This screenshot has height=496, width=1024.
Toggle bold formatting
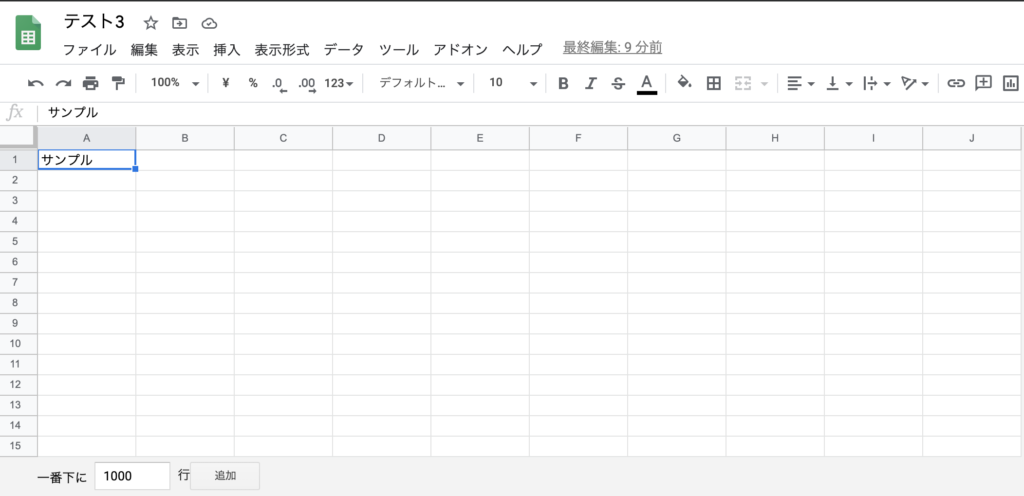(563, 83)
